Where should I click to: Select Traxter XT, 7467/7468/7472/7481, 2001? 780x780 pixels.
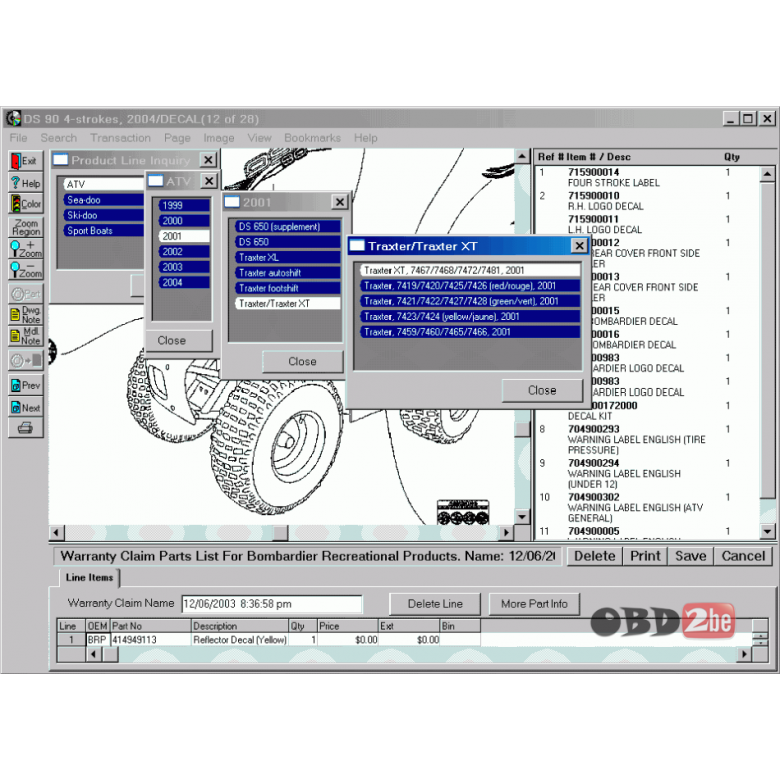[x=470, y=270]
